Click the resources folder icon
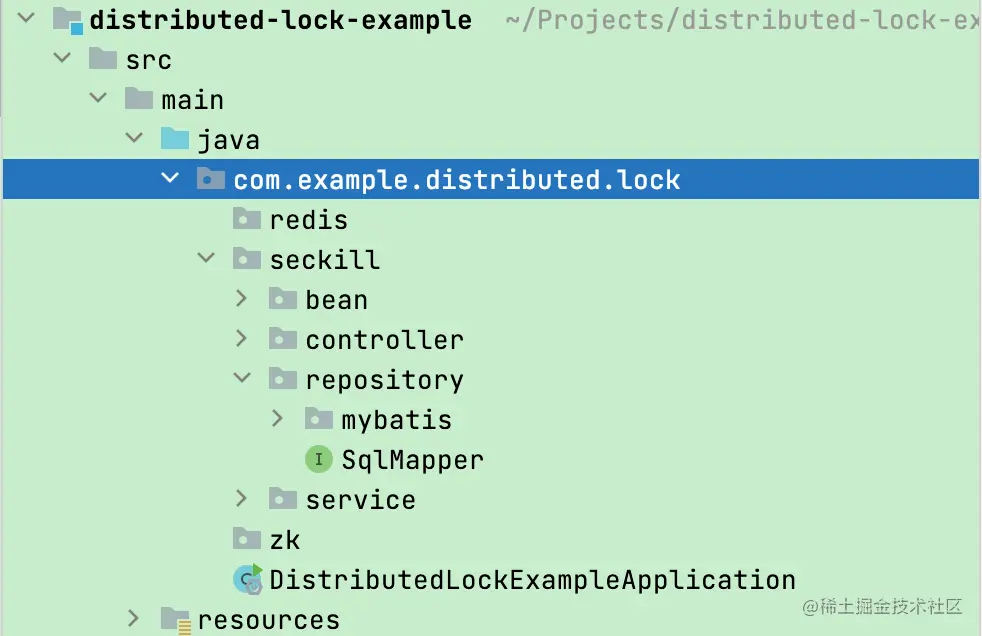 [175, 620]
